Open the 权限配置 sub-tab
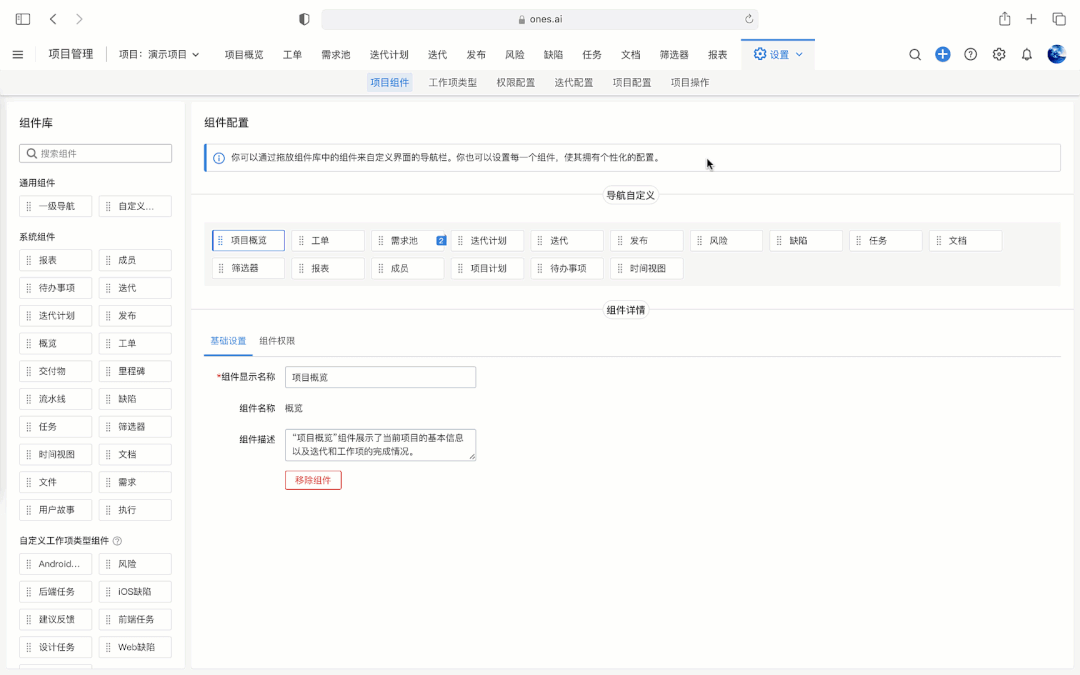This screenshot has height=675, width=1080. point(515,83)
